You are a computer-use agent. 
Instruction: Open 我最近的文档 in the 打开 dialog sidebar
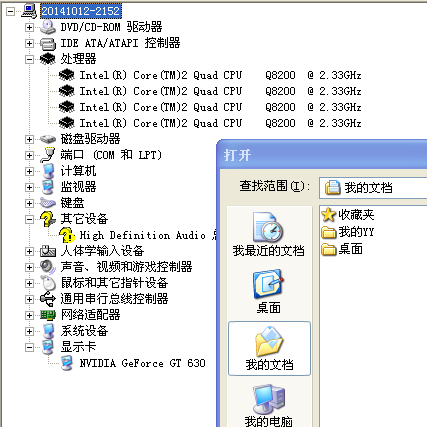pyautogui.click(x=269, y=234)
